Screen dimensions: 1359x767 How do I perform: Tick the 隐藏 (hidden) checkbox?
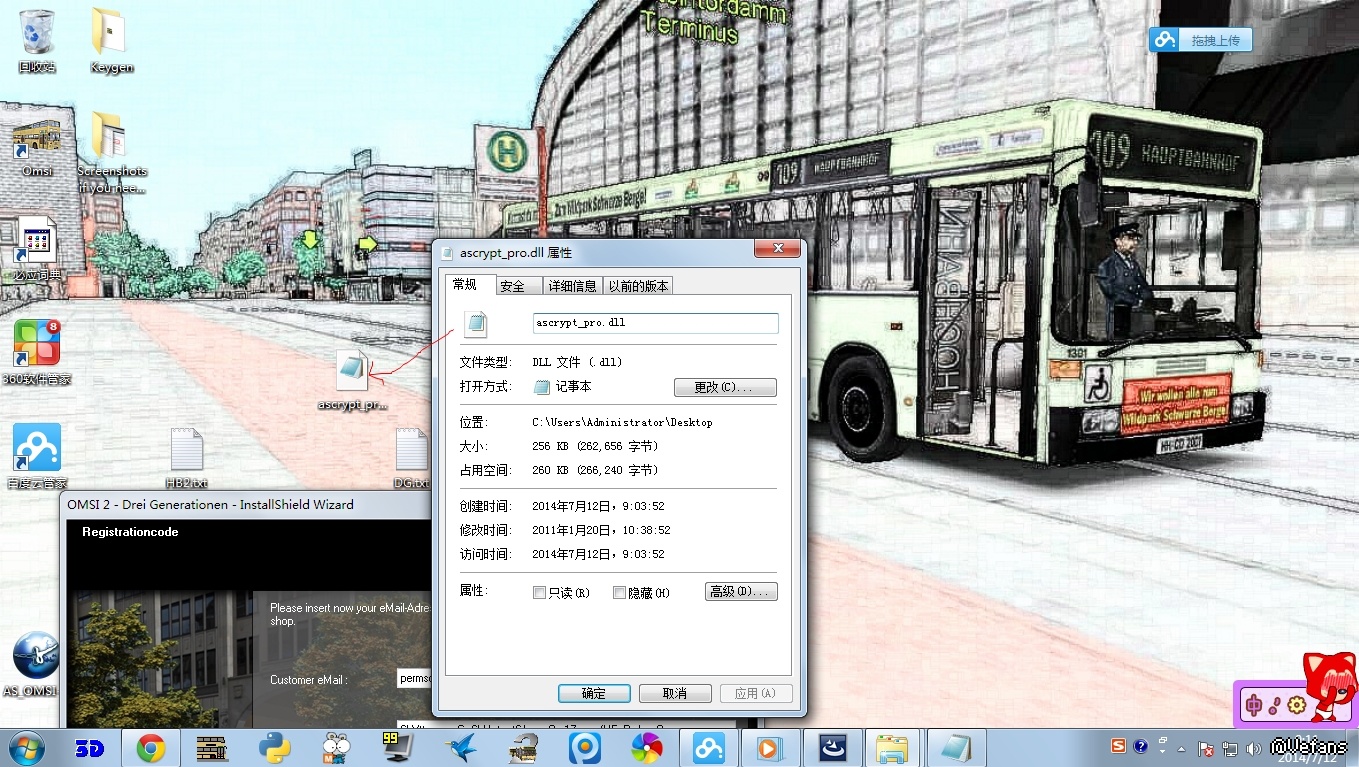tap(619, 593)
